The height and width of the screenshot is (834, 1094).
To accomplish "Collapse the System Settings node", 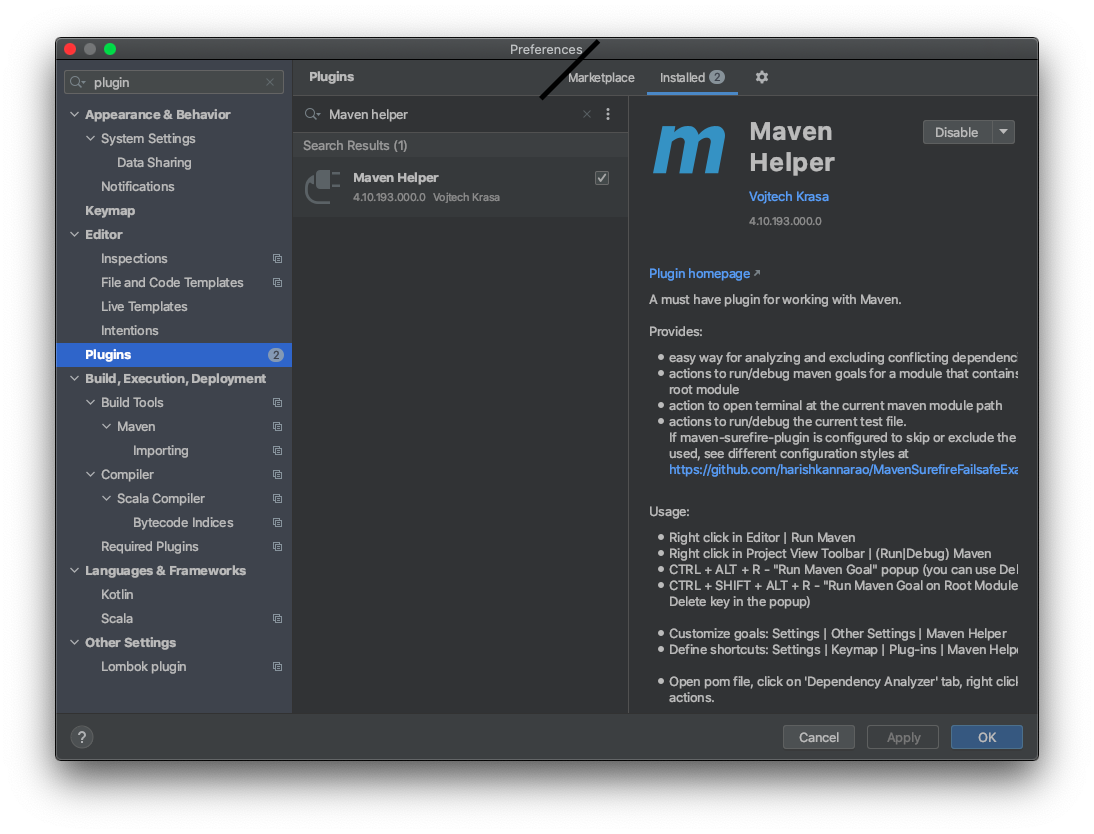I will pyautogui.click(x=91, y=138).
